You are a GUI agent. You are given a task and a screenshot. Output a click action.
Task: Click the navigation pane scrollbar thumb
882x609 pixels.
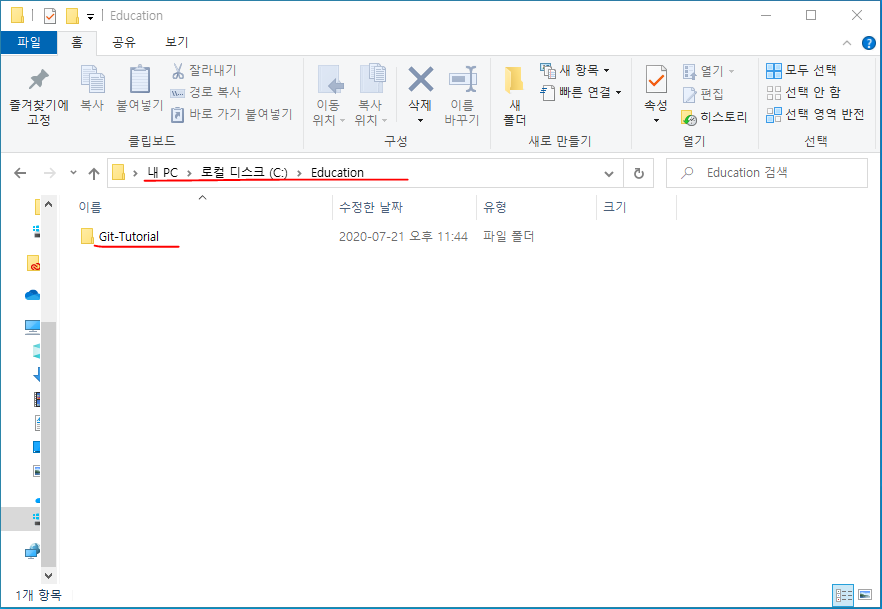(49, 444)
